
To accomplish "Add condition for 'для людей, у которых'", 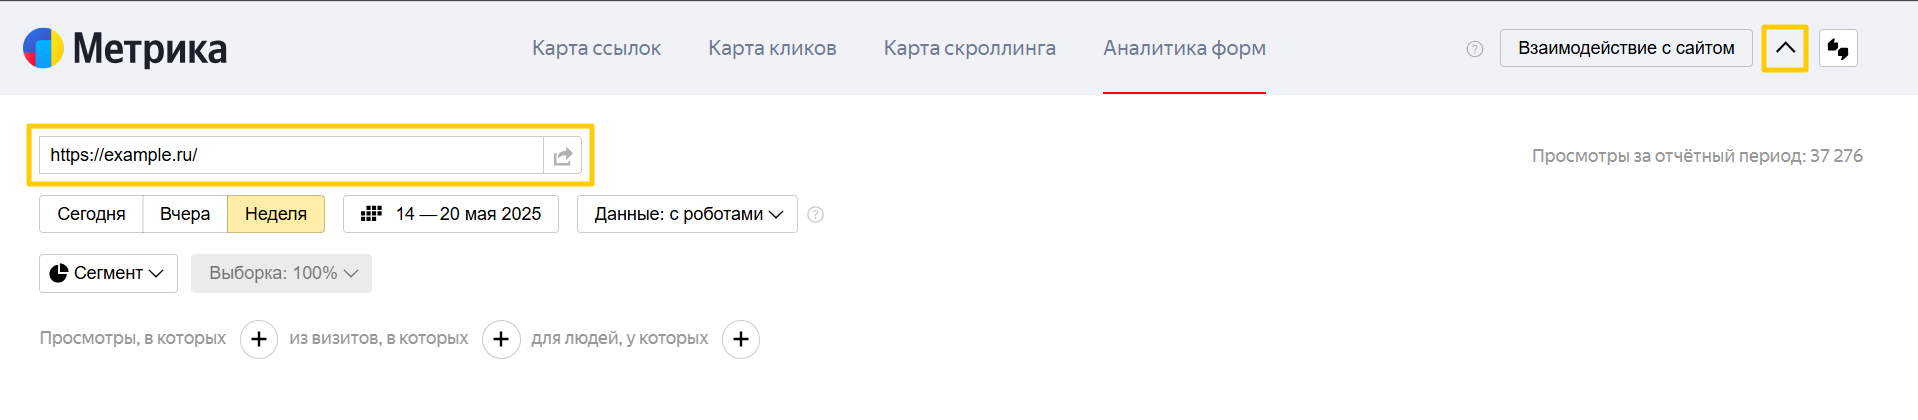I will 740,340.
